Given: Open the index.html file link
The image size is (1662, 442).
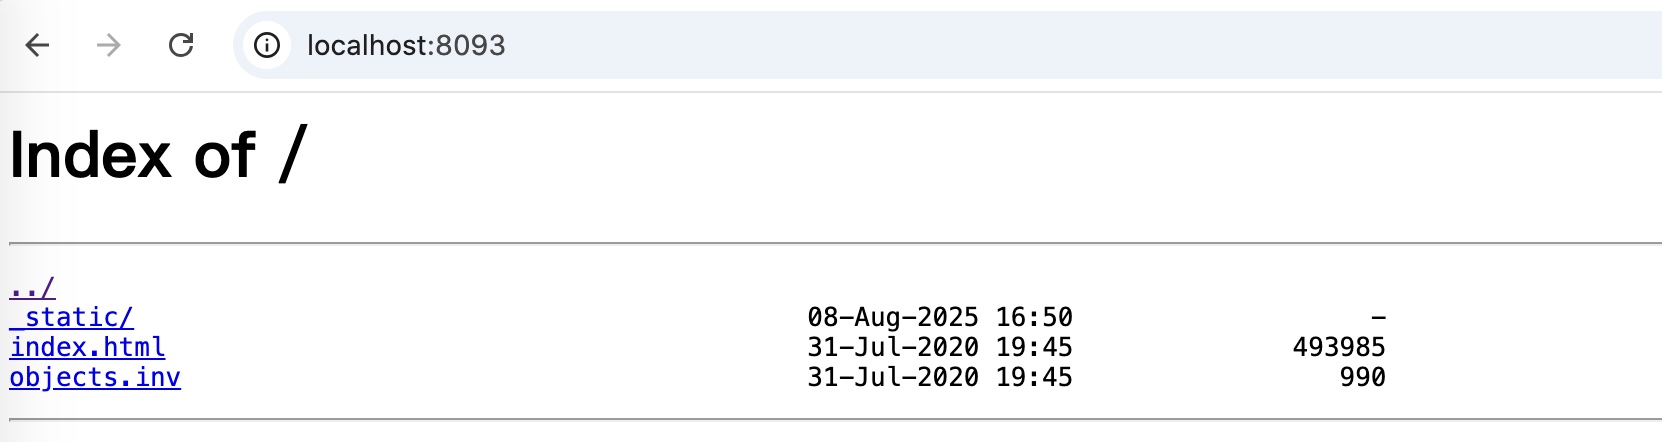Looking at the screenshot, I should tap(87, 347).
